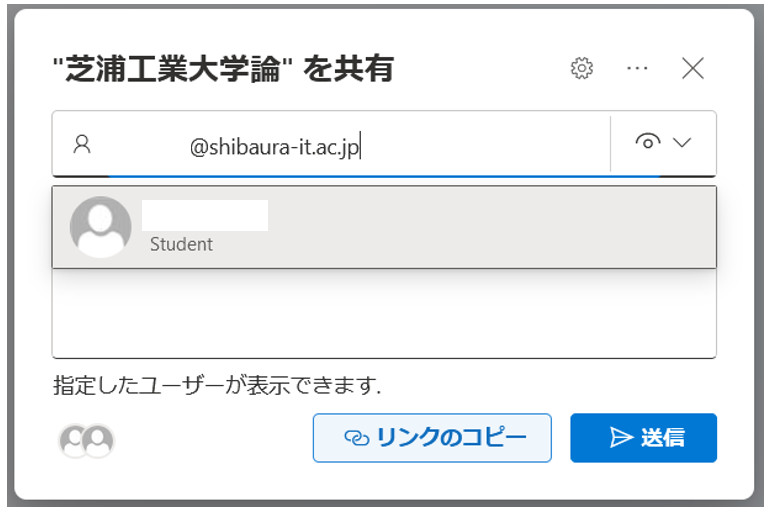
Task: Close the share dialog with the X
Action: pyautogui.click(x=693, y=68)
